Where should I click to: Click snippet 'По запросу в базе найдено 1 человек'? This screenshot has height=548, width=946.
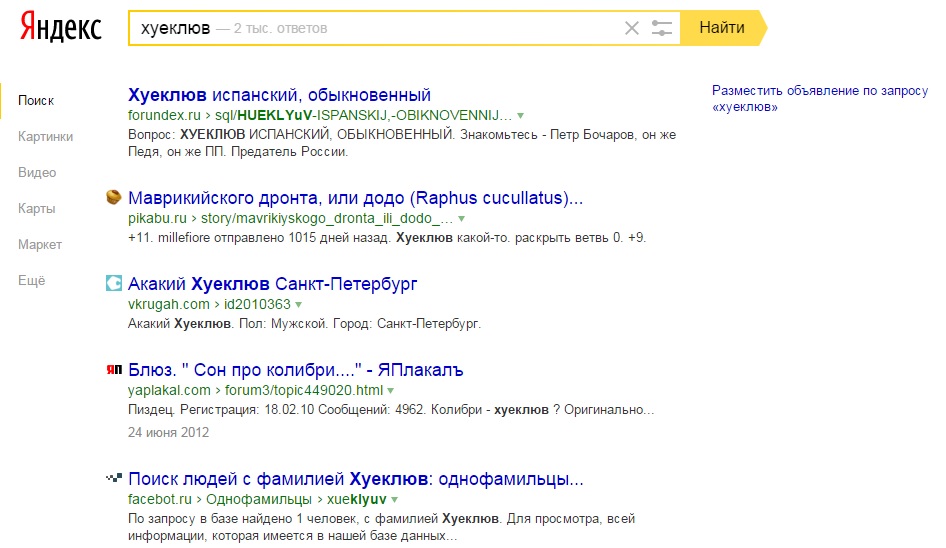pos(381,527)
